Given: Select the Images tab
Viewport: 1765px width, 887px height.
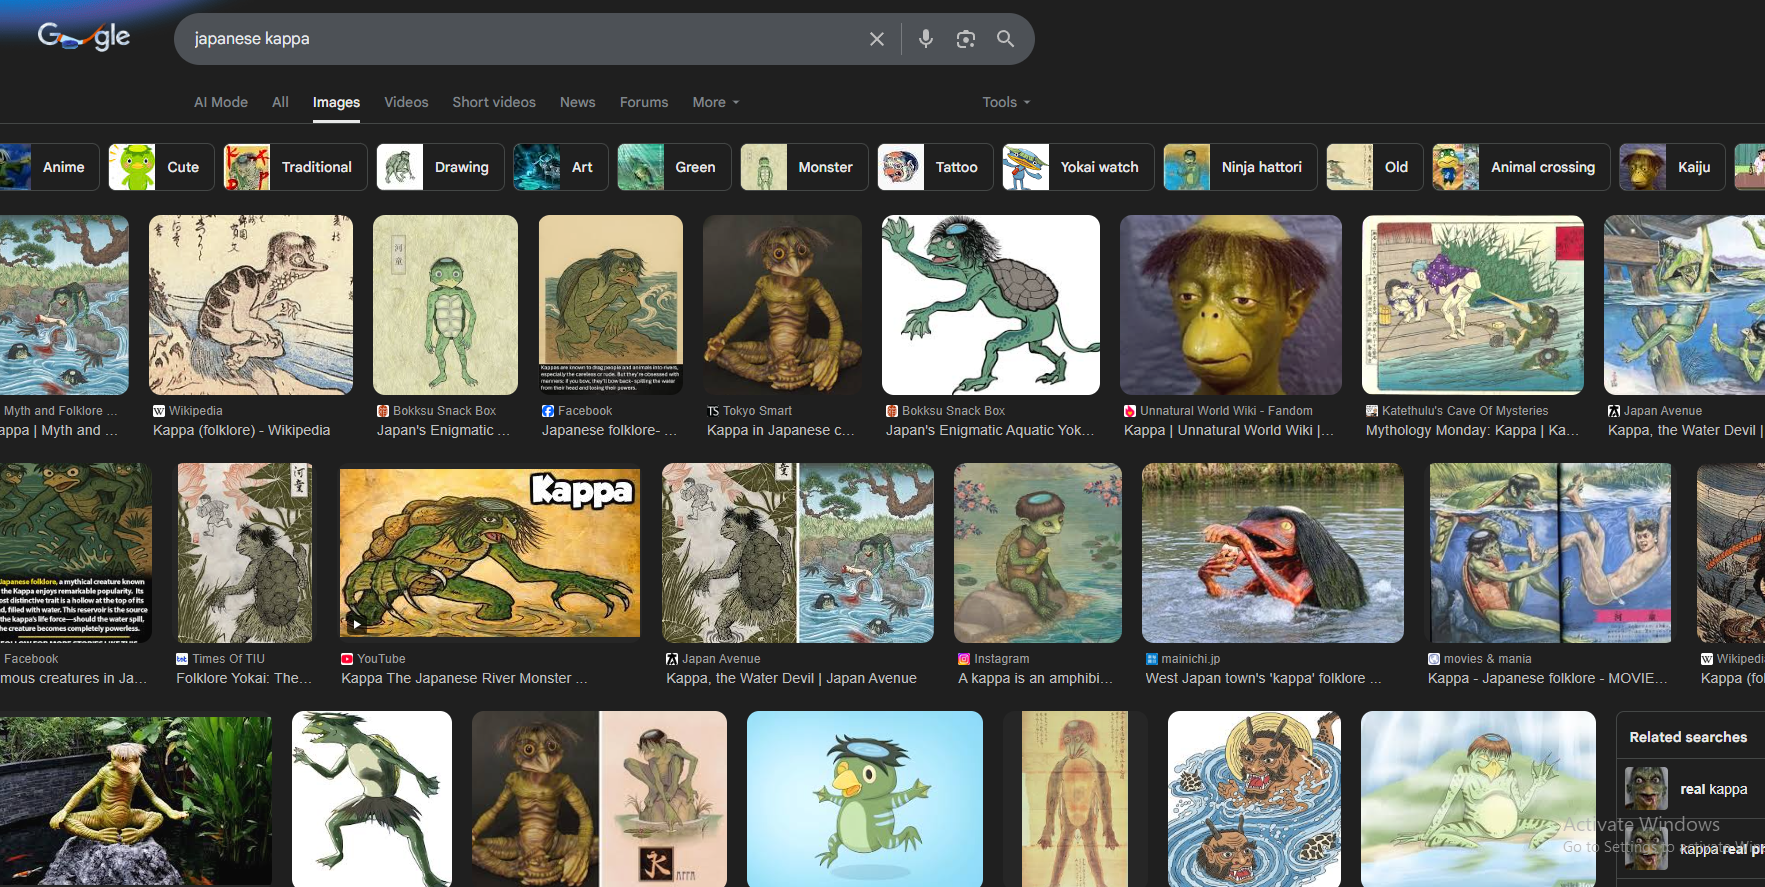Looking at the screenshot, I should point(336,102).
